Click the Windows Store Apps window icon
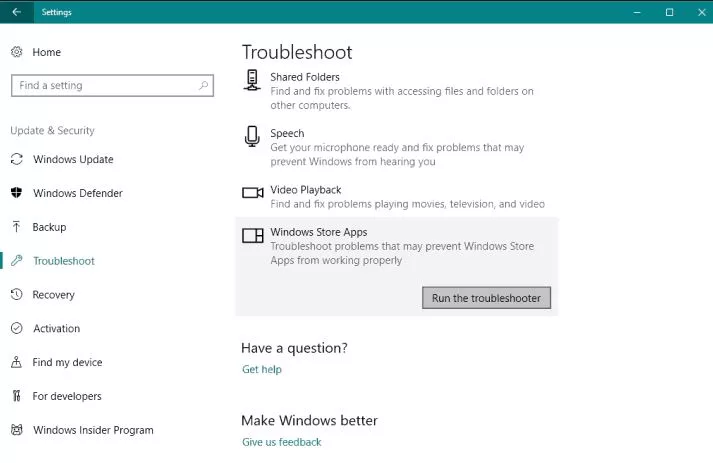 coord(253,235)
